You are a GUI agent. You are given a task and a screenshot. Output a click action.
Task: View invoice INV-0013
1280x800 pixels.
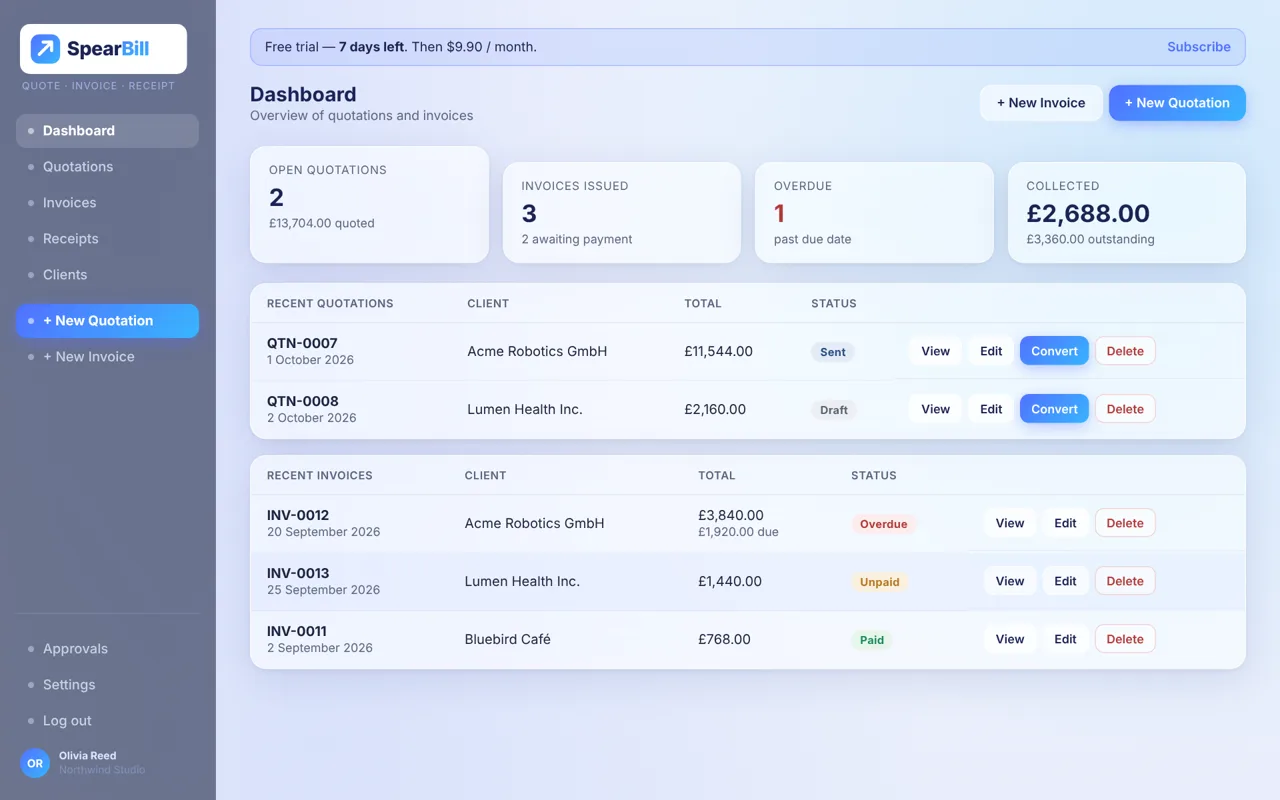pyautogui.click(x=1010, y=581)
